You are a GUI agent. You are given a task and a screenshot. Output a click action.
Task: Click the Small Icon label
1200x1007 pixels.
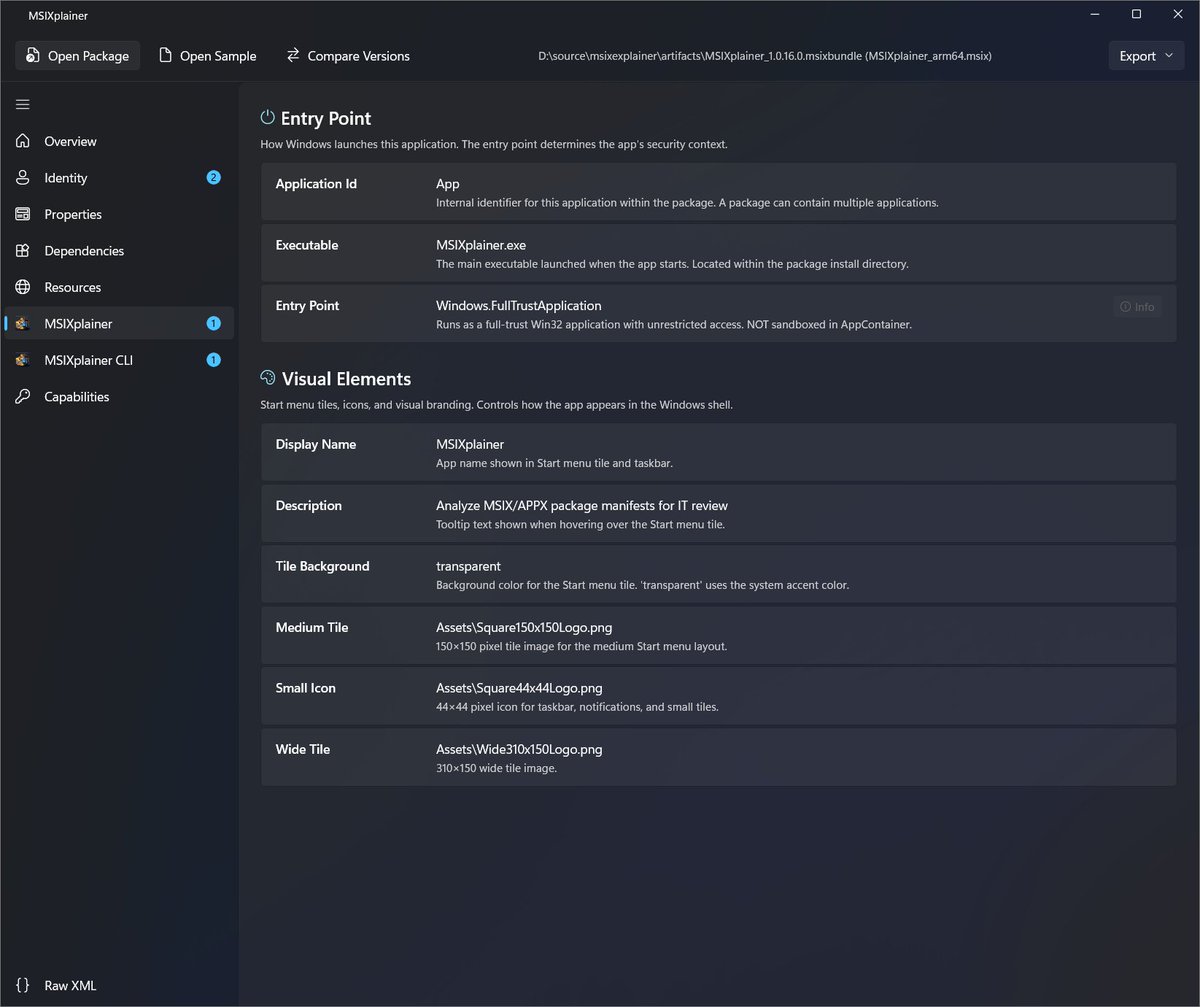(x=306, y=688)
